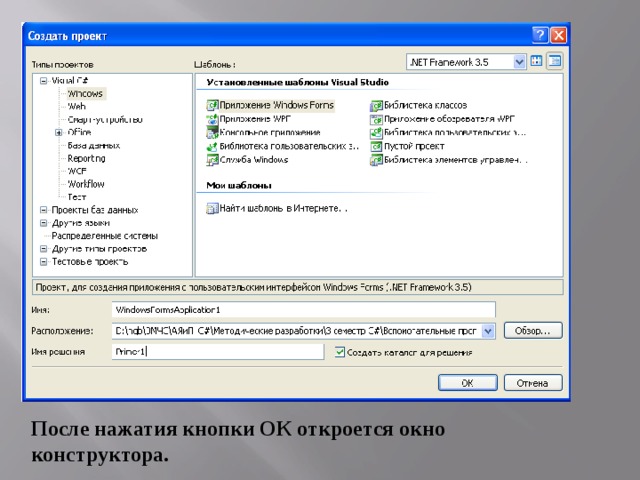
Task: Select the Смарт-устройство project type
Action: click(x=105, y=120)
